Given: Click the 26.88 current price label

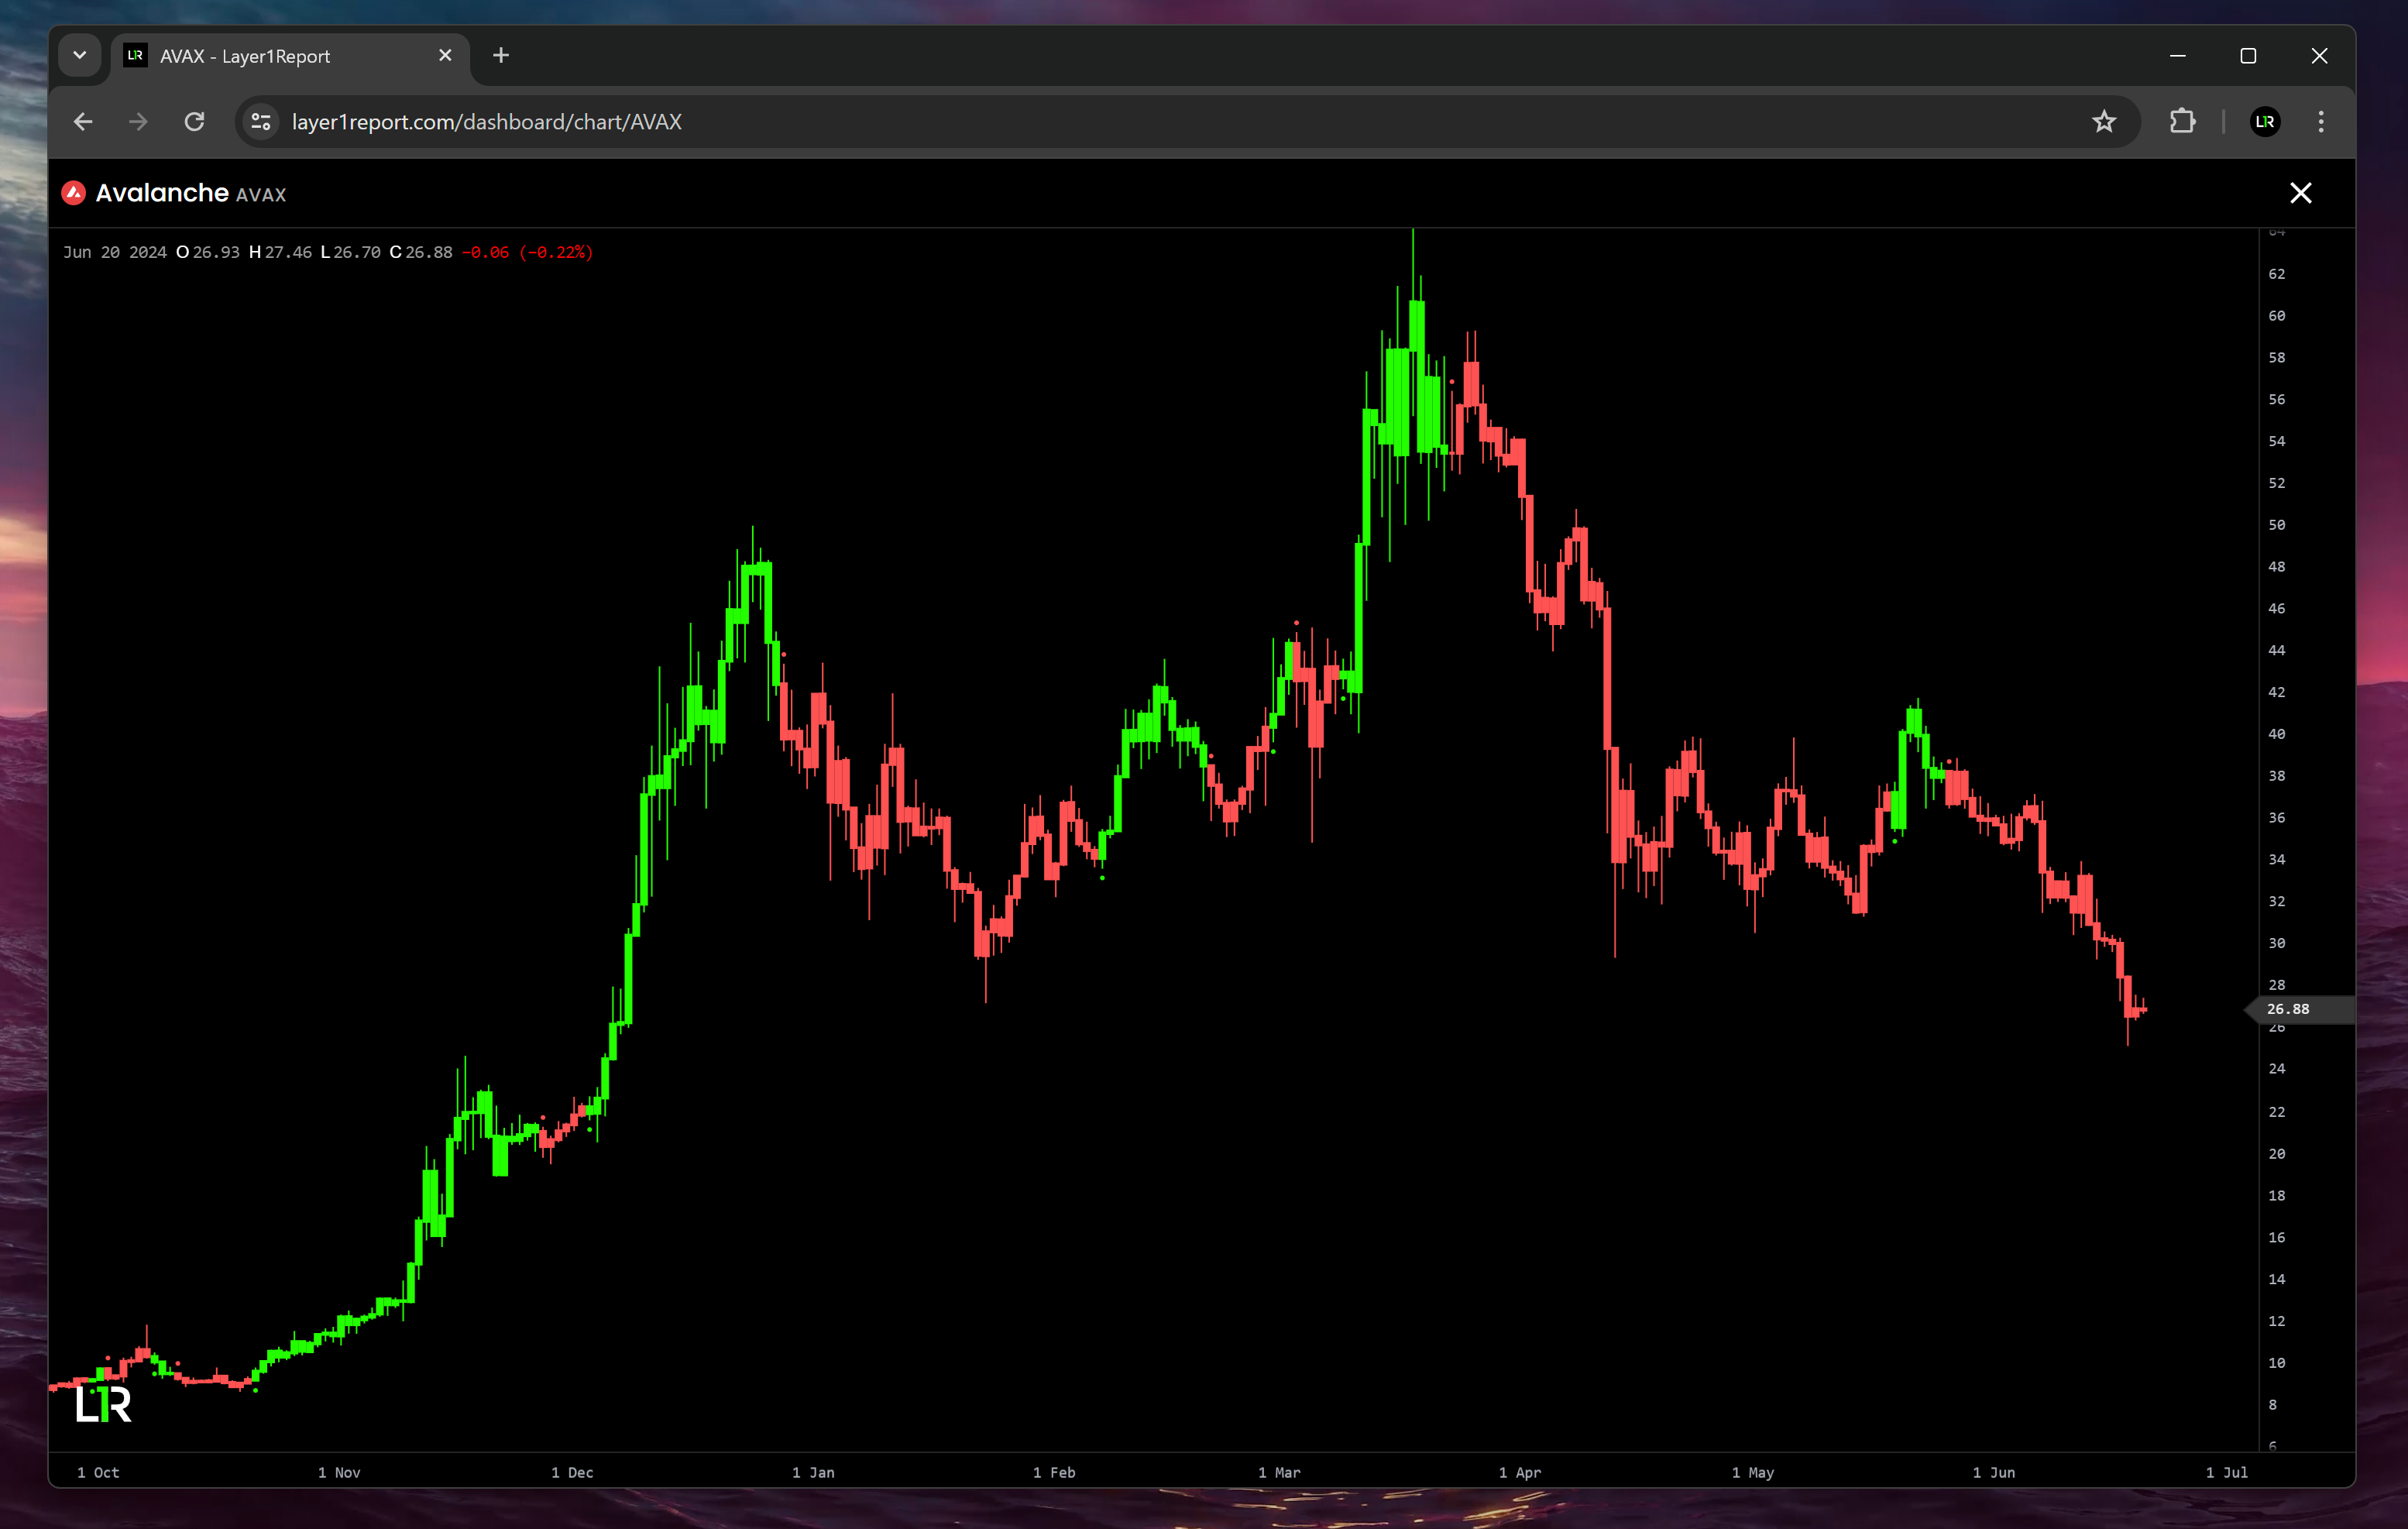Looking at the screenshot, I should [x=2288, y=1009].
